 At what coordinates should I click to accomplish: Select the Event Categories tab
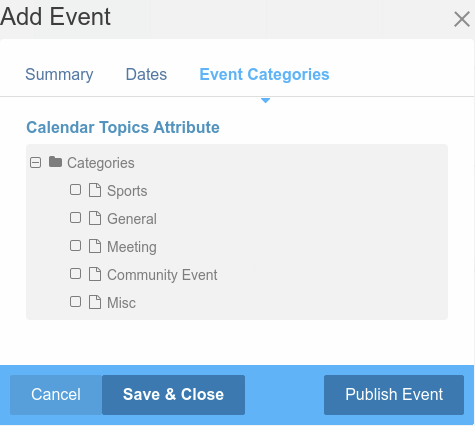264,74
